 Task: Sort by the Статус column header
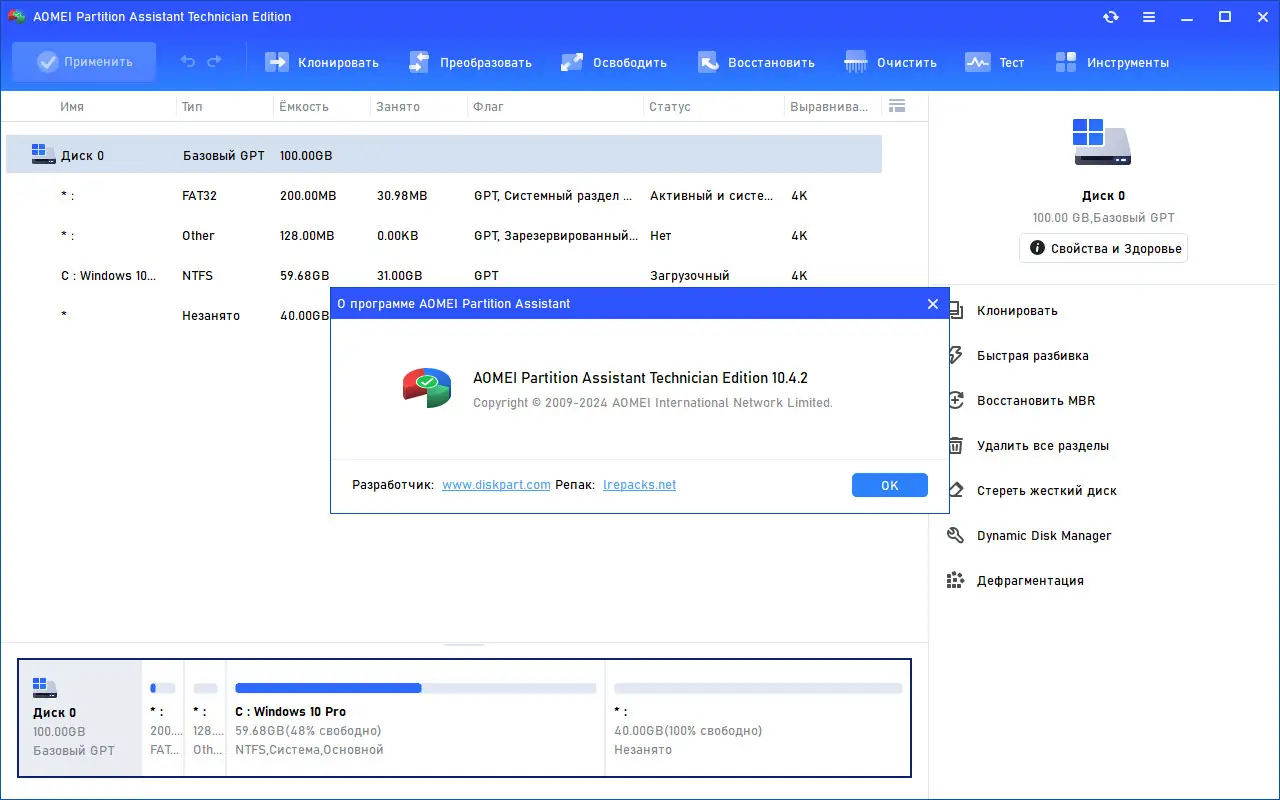pyautogui.click(x=670, y=107)
